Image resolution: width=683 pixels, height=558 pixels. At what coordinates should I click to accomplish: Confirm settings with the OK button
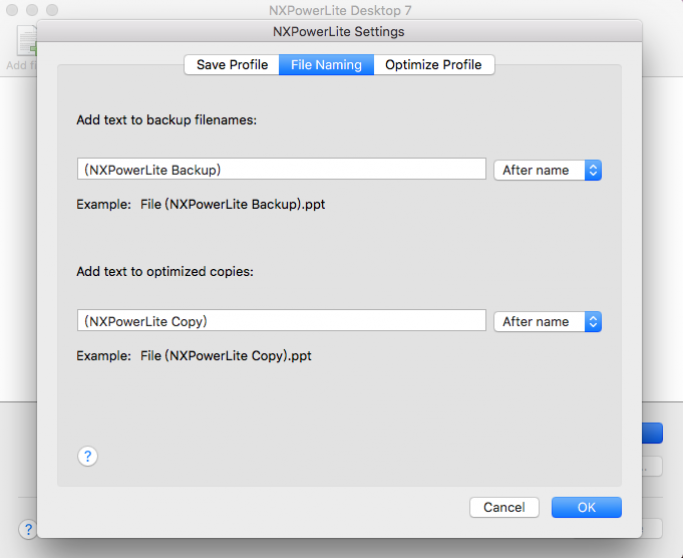586,507
